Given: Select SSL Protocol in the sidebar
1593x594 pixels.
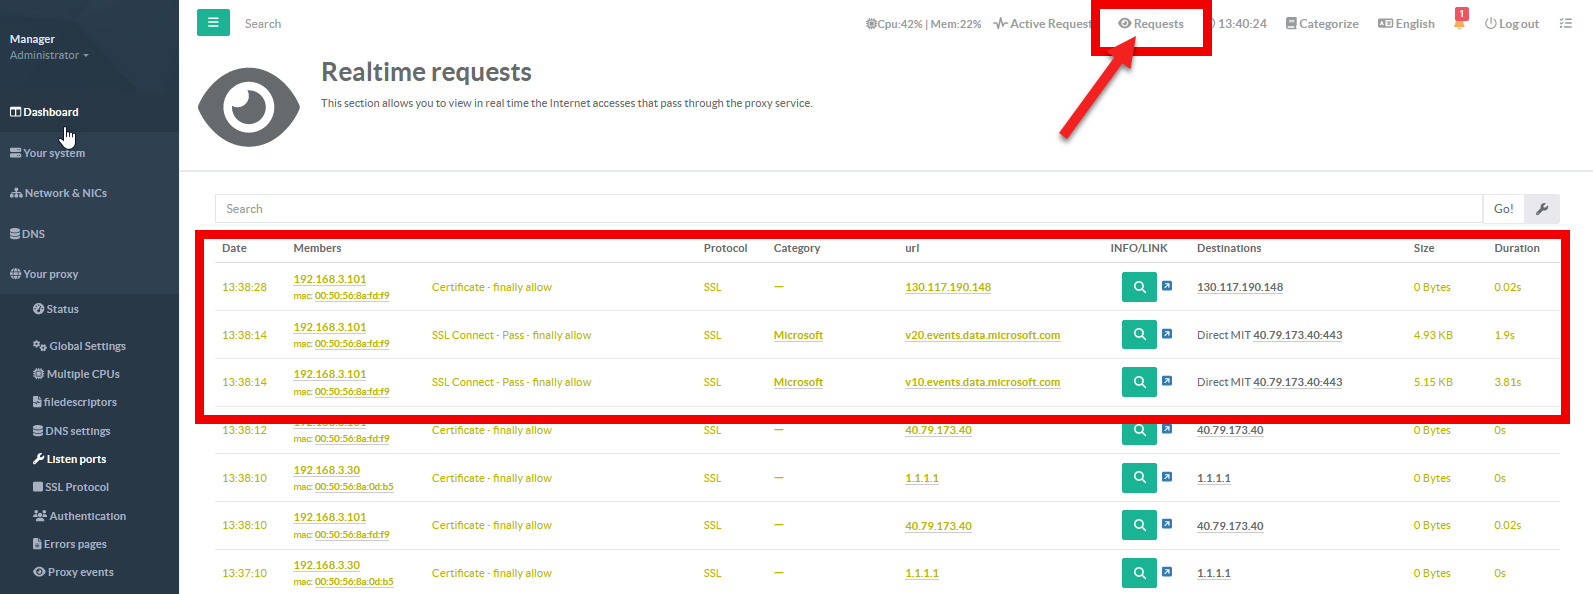Looking at the screenshot, I should 70,487.
